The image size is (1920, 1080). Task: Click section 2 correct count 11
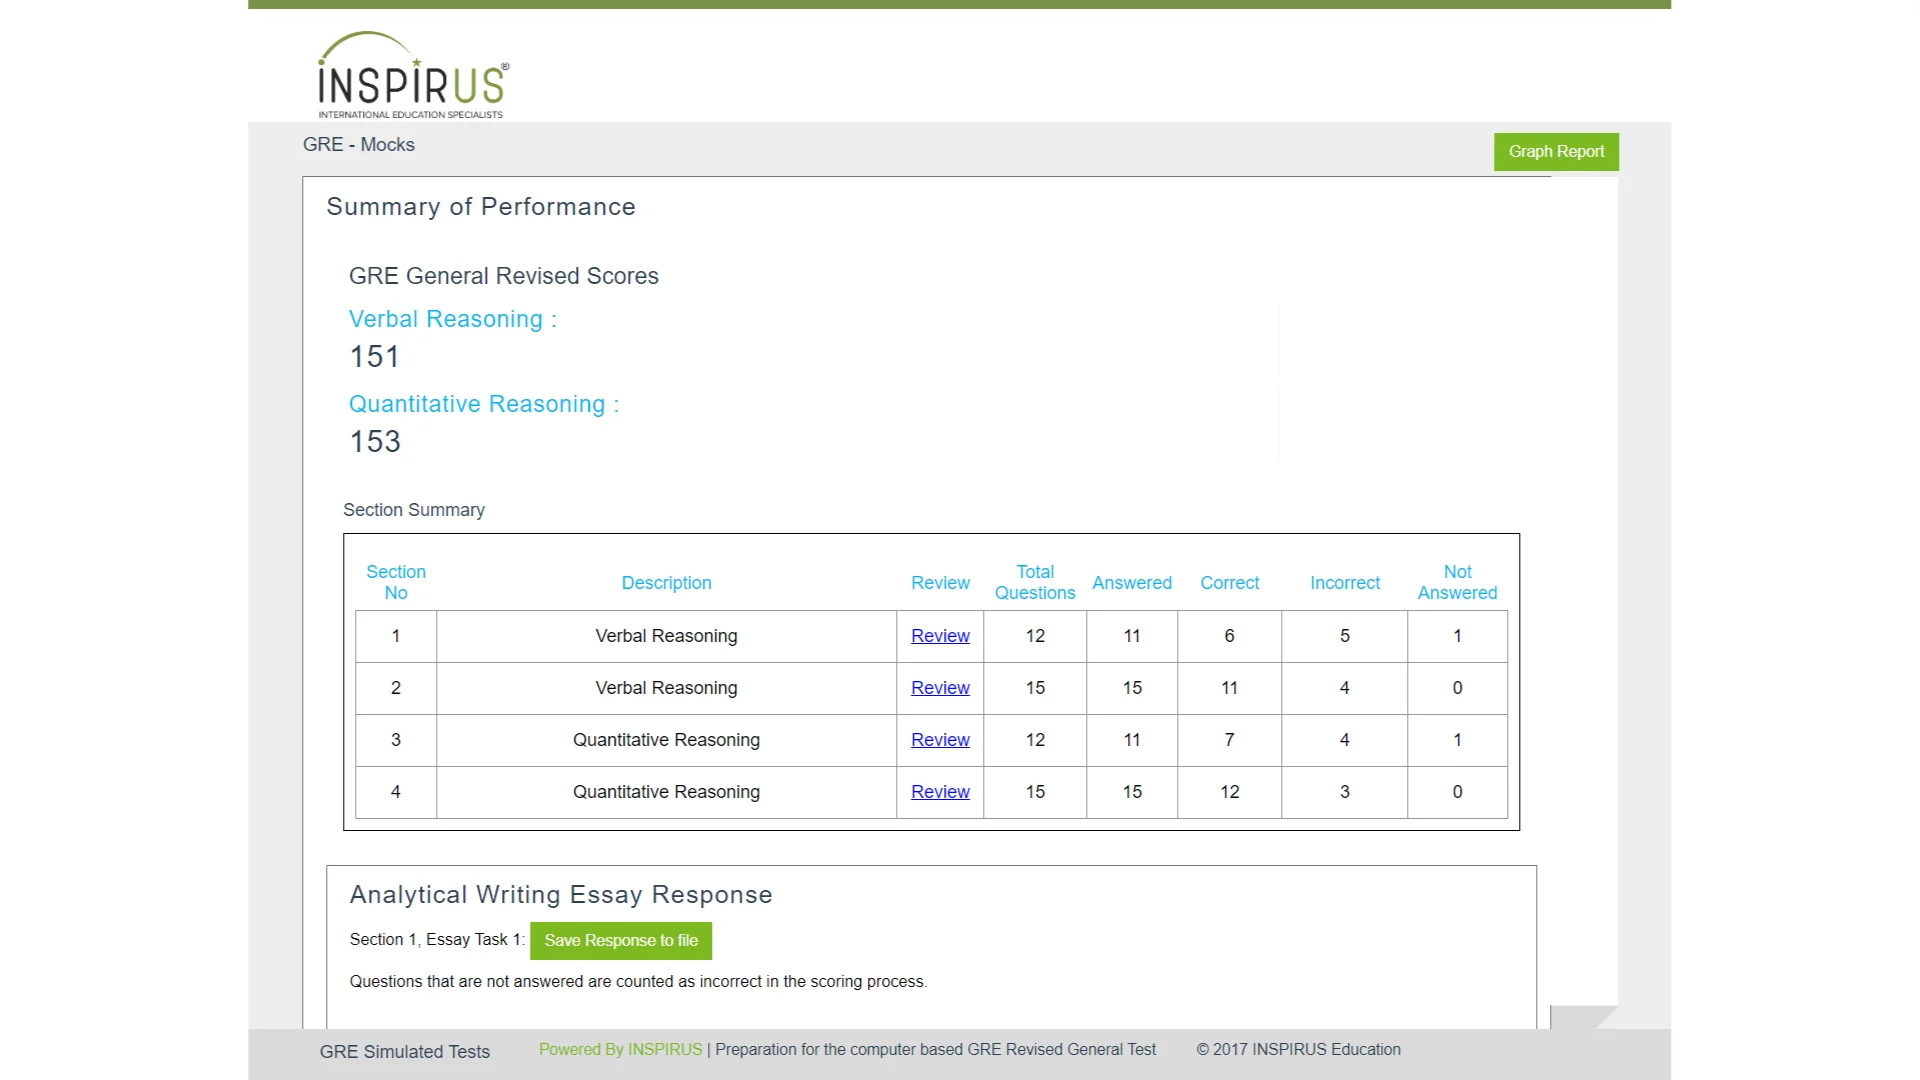pyautogui.click(x=1230, y=688)
